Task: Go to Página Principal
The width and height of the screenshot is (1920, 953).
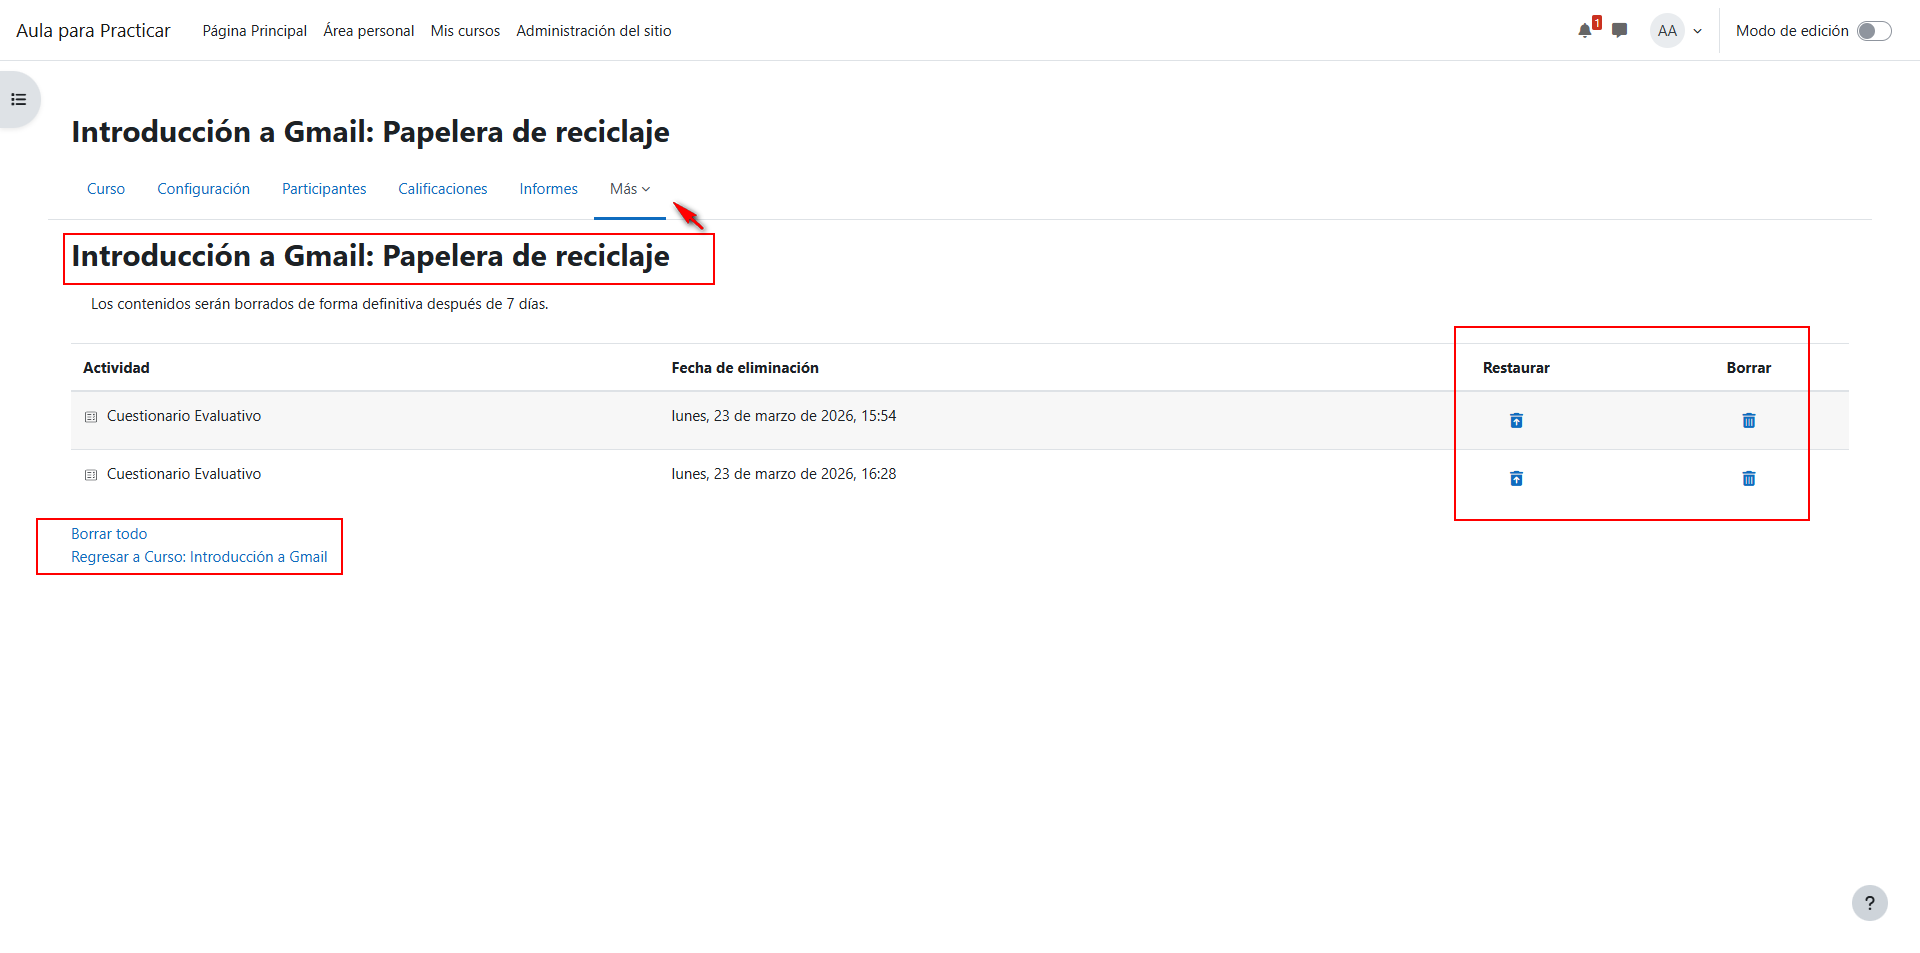Action: [x=255, y=31]
